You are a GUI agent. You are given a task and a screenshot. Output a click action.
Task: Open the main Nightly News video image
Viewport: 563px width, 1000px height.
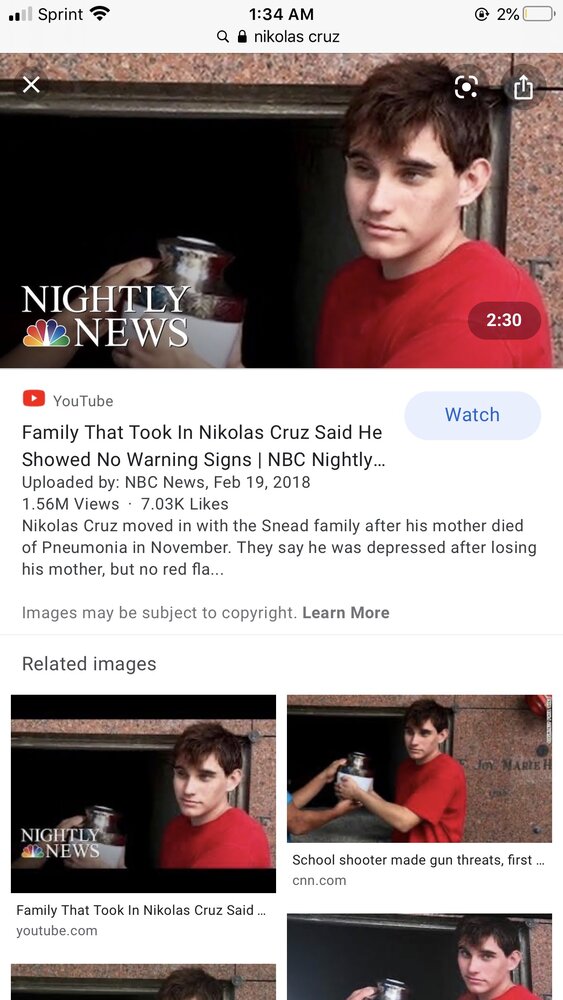tap(281, 210)
